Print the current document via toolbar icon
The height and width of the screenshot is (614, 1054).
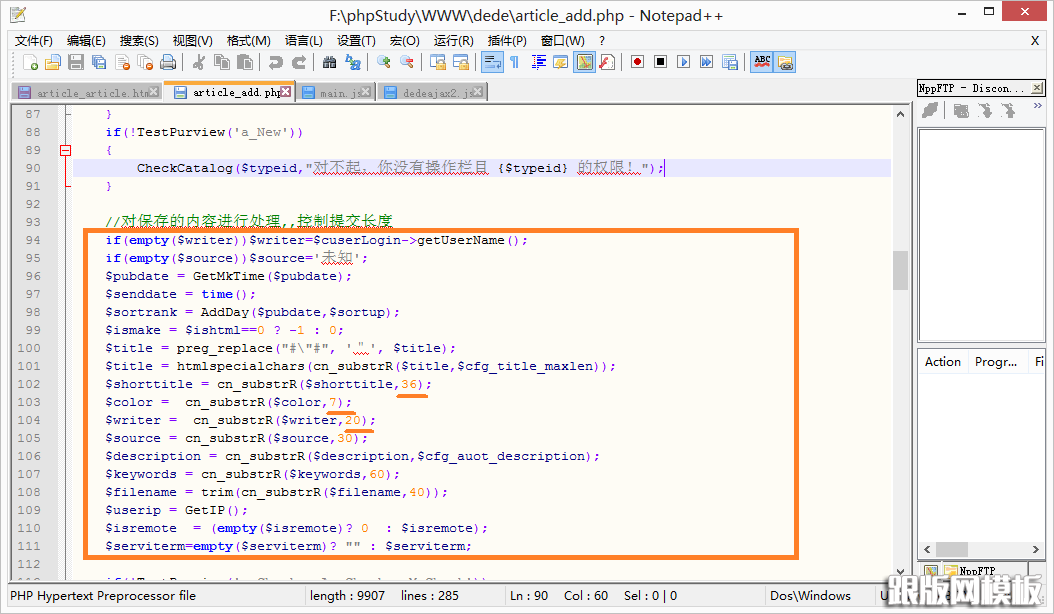point(166,61)
